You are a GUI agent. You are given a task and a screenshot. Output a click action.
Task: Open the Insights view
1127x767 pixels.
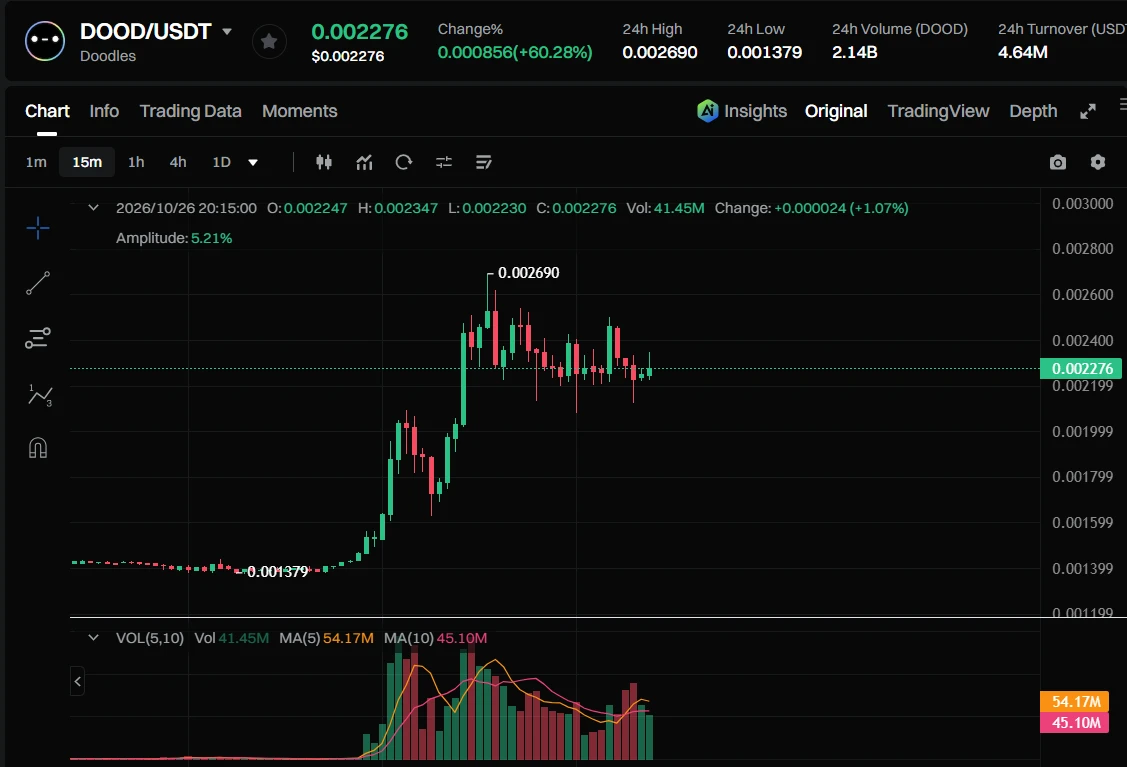[x=755, y=111]
